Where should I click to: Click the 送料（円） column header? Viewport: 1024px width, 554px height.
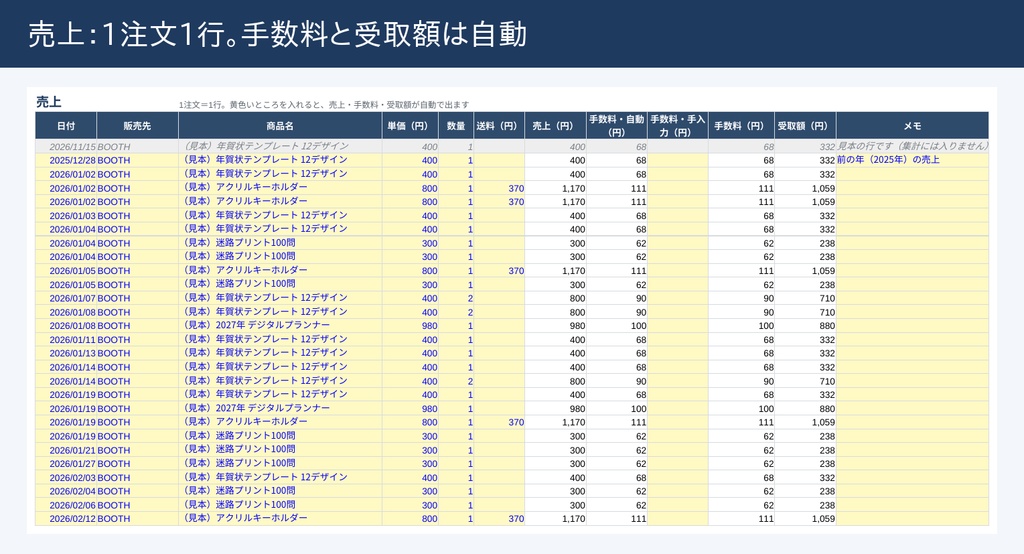[499, 125]
